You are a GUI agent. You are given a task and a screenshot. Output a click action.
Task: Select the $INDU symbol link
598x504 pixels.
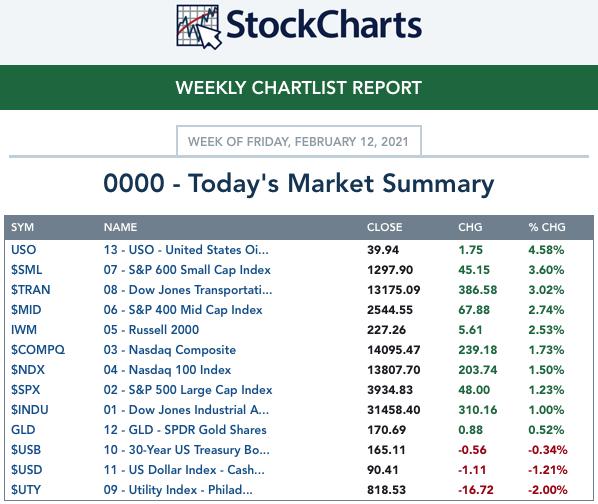[x=30, y=410]
